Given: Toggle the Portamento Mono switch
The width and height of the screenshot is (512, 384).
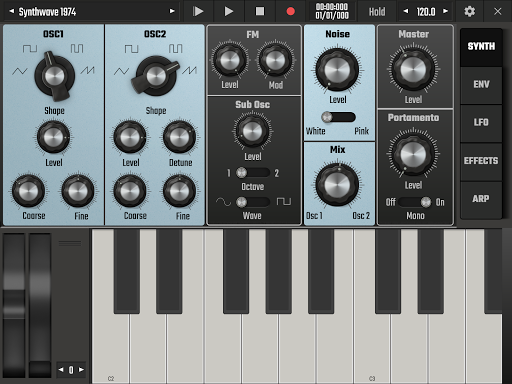Looking at the screenshot, I should (x=415, y=202).
